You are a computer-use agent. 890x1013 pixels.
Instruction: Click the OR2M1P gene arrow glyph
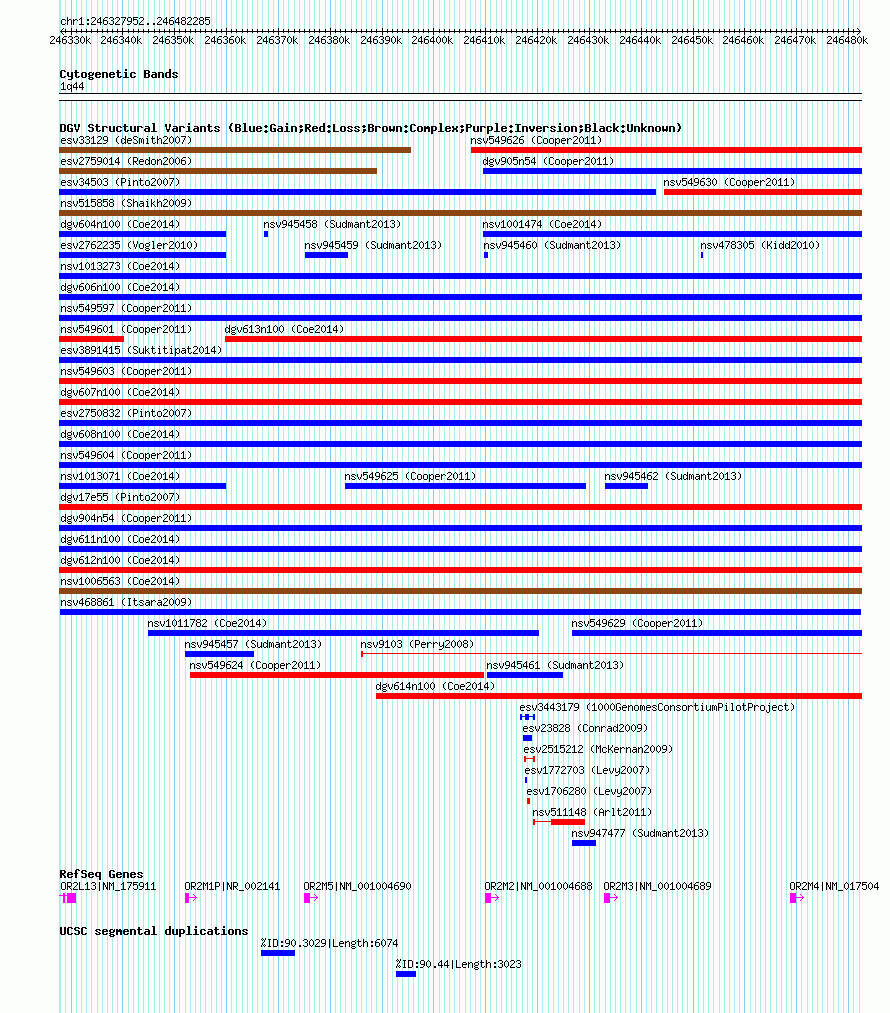pos(191,897)
